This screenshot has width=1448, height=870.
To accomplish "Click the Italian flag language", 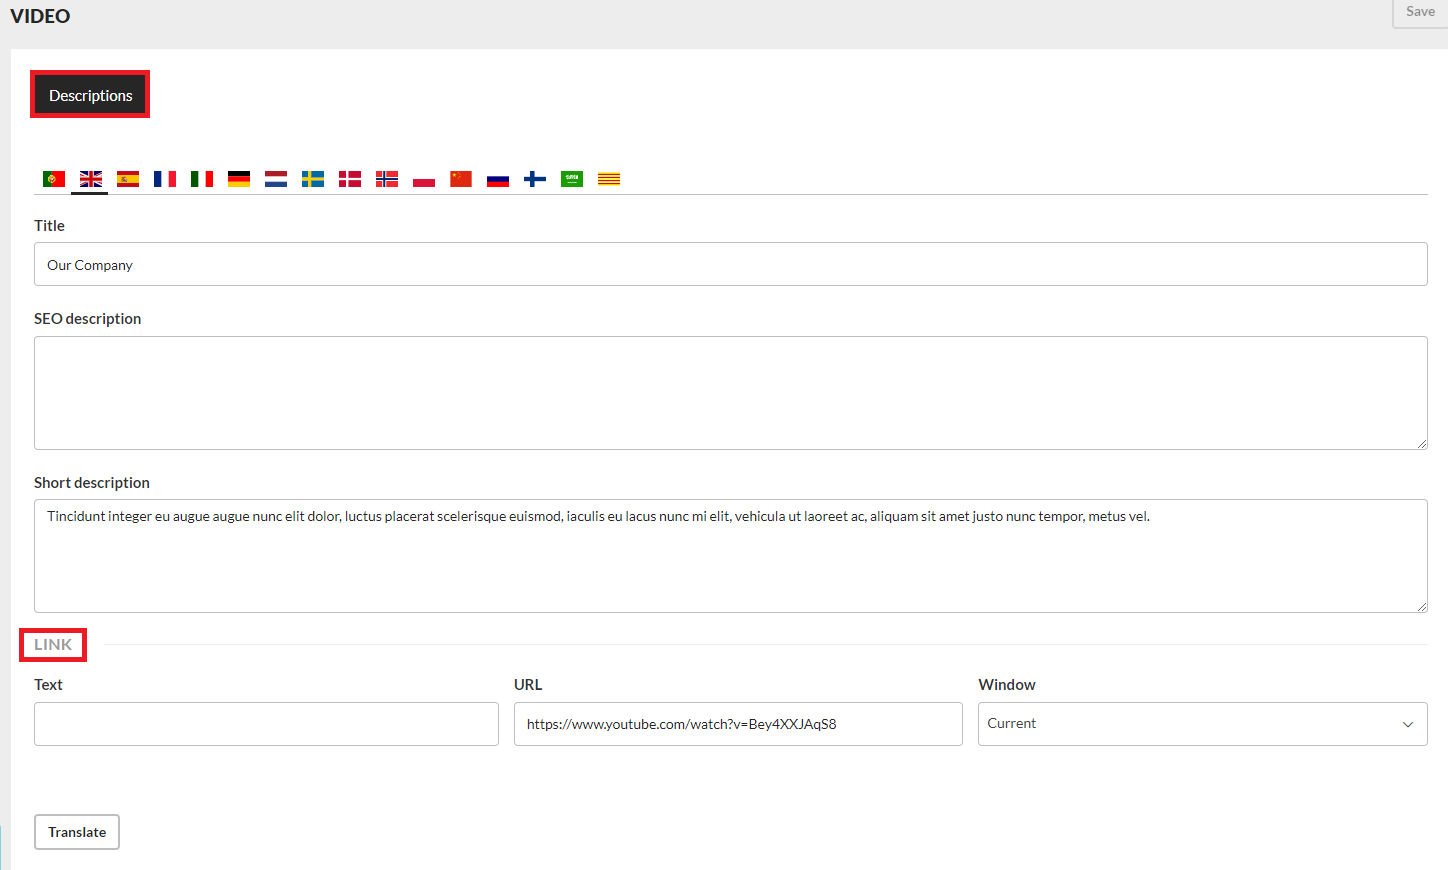I will point(202,179).
